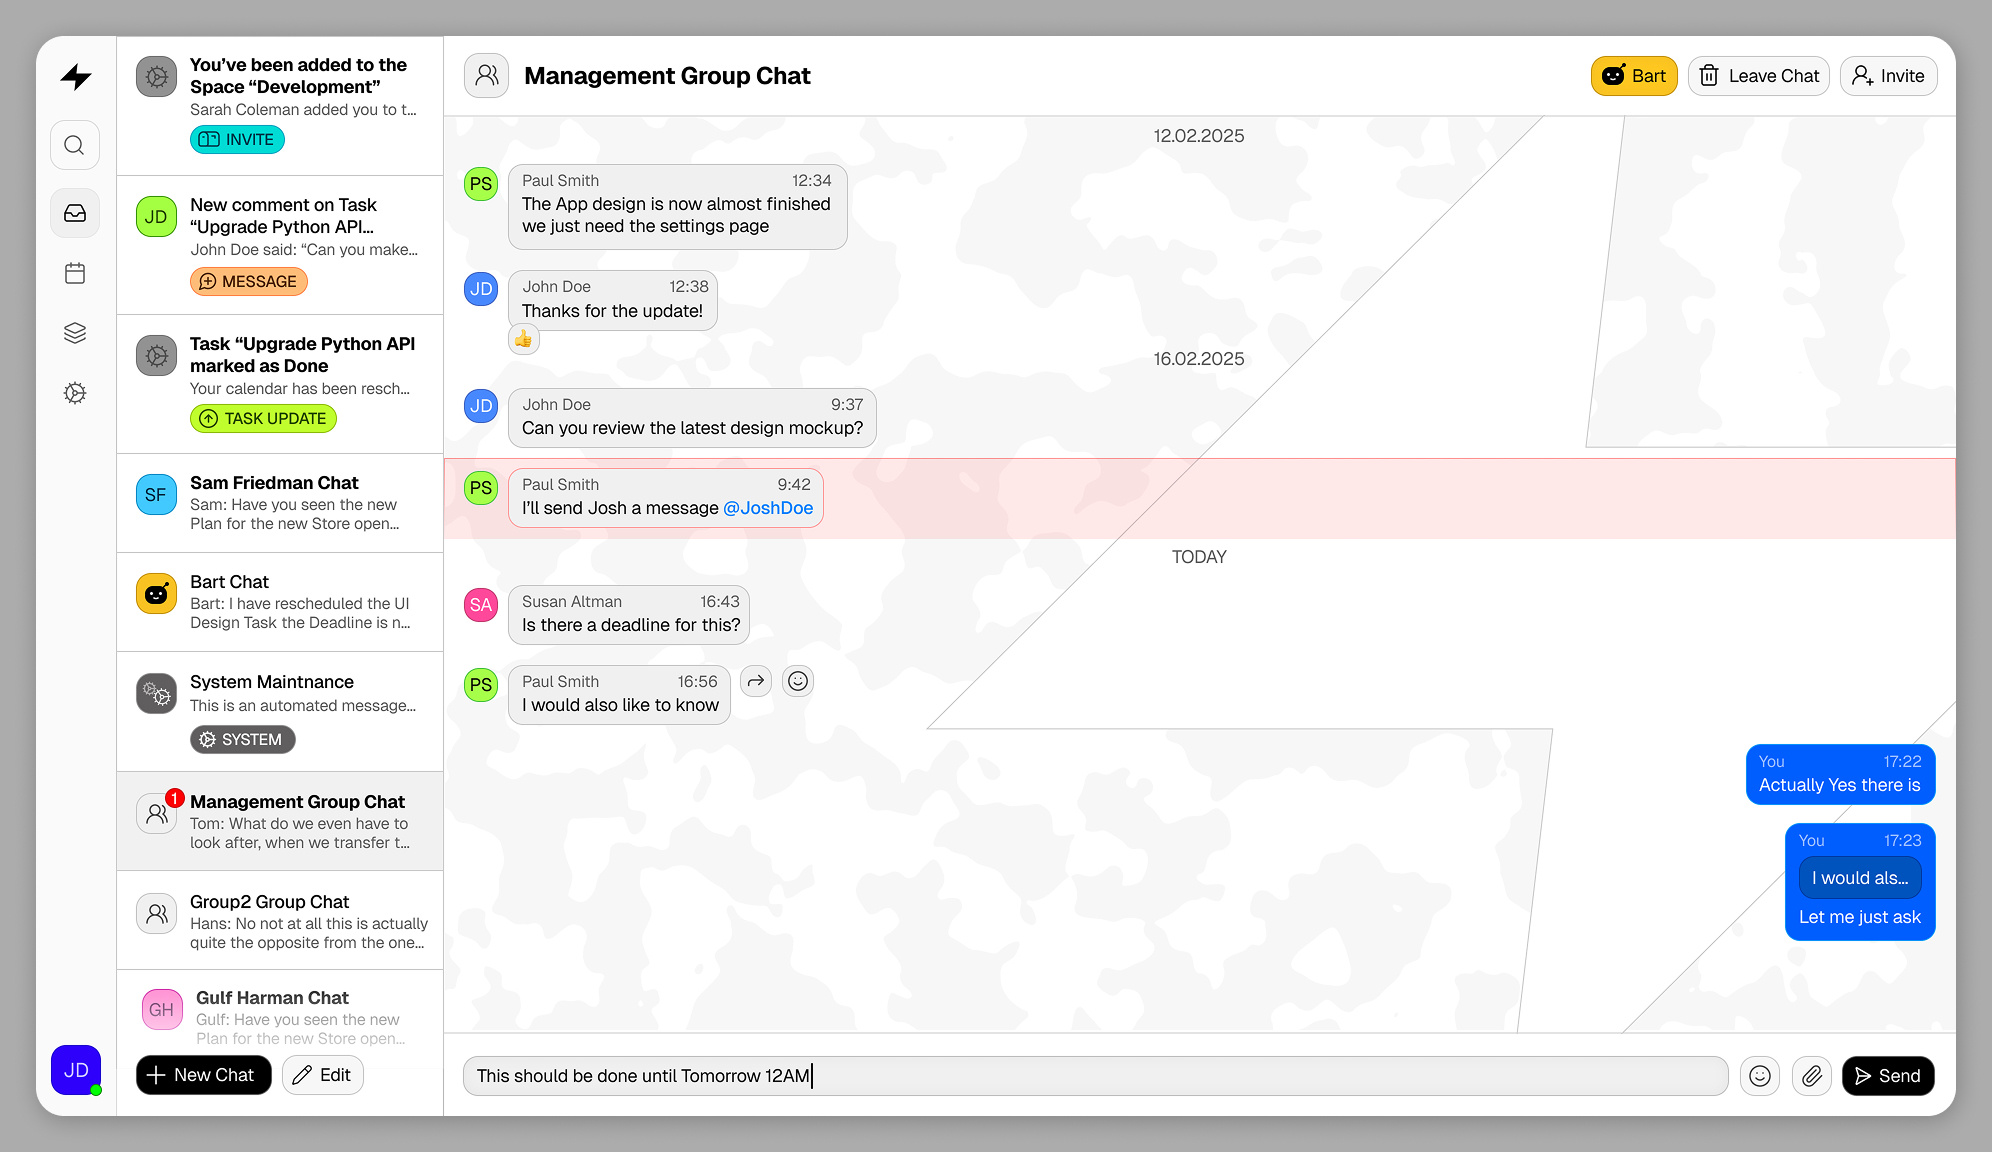Open the emoji picker next to the message field
Screen dimensions: 1992x1152
(x=1760, y=1076)
